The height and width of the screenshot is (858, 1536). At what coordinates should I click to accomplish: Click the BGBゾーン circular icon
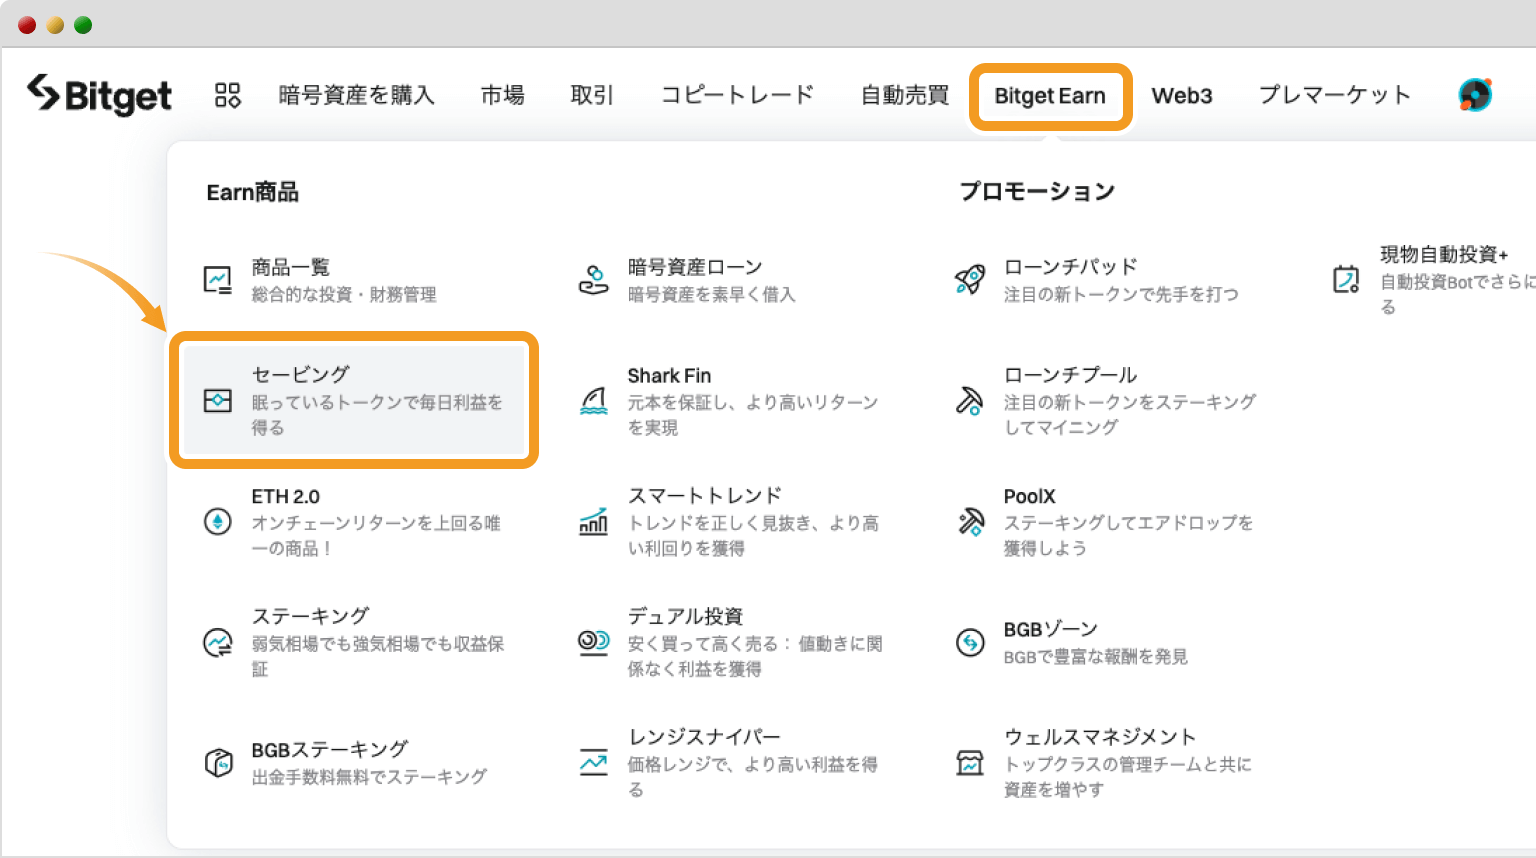tap(970, 642)
